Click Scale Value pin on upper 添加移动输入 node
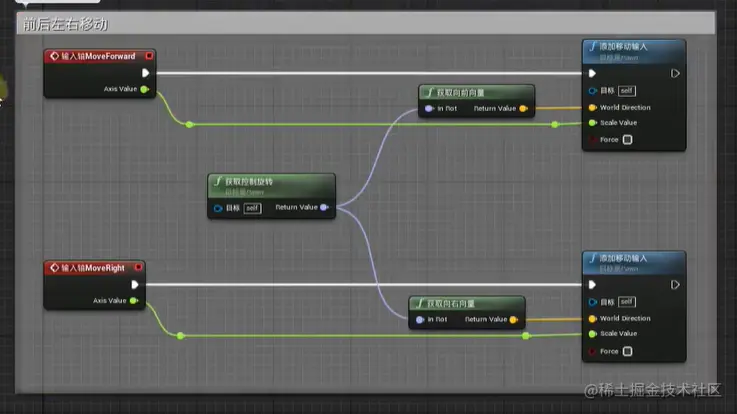This screenshot has width=737, height=414. [x=592, y=123]
